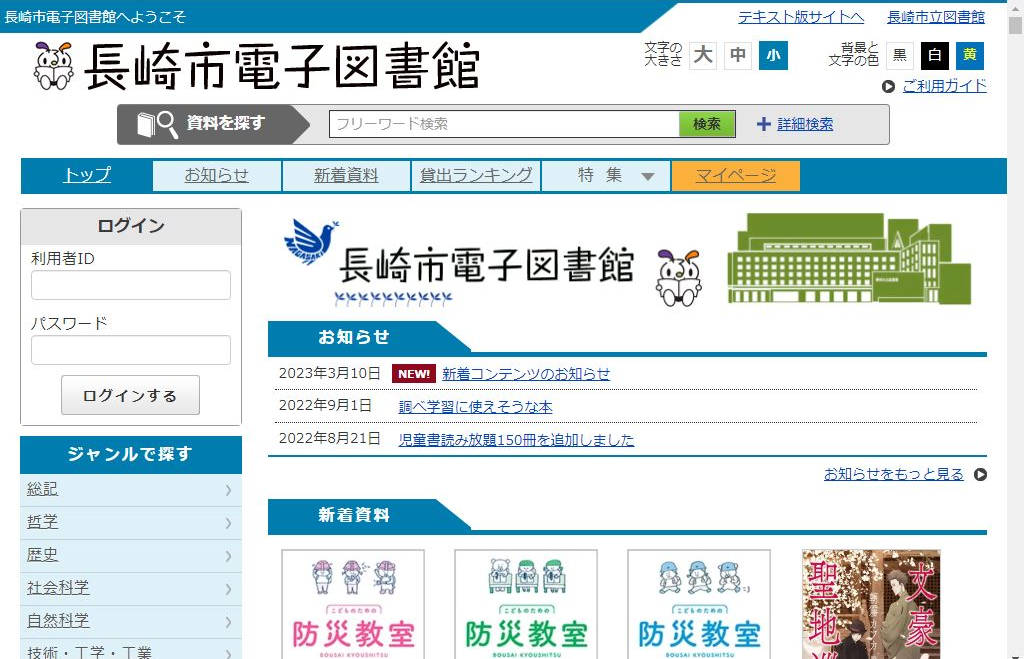Set text size to 小
This screenshot has height=659, width=1024.
coord(773,55)
